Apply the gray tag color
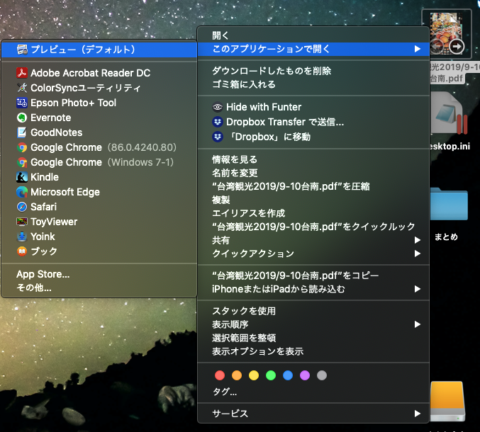The image size is (480, 432). pyautogui.click(x=322, y=375)
